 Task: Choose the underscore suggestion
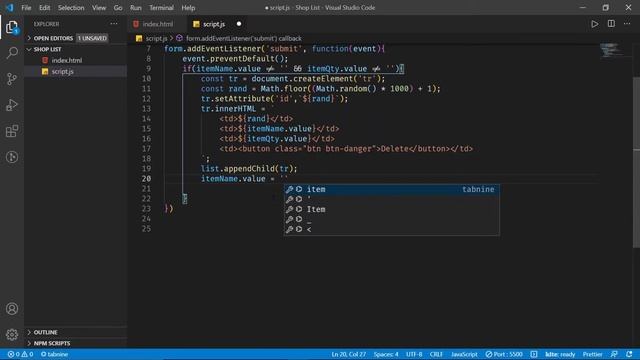pyautogui.click(x=391, y=219)
